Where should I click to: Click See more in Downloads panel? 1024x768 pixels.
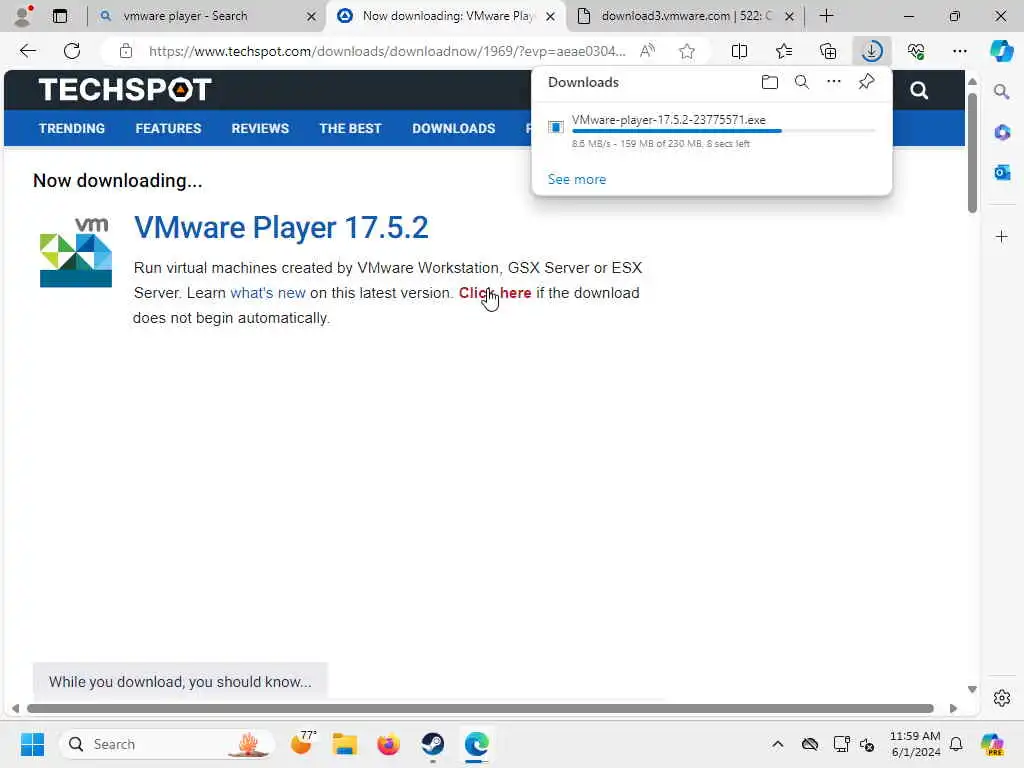click(x=577, y=179)
